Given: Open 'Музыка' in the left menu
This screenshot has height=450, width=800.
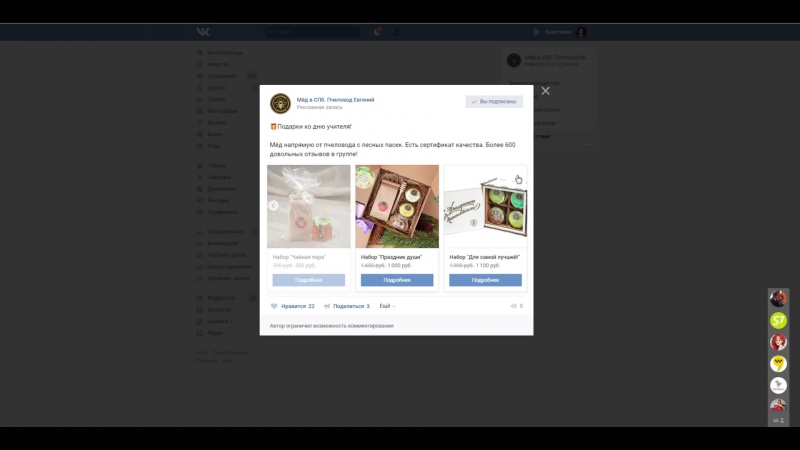Looking at the screenshot, I should point(217,122).
